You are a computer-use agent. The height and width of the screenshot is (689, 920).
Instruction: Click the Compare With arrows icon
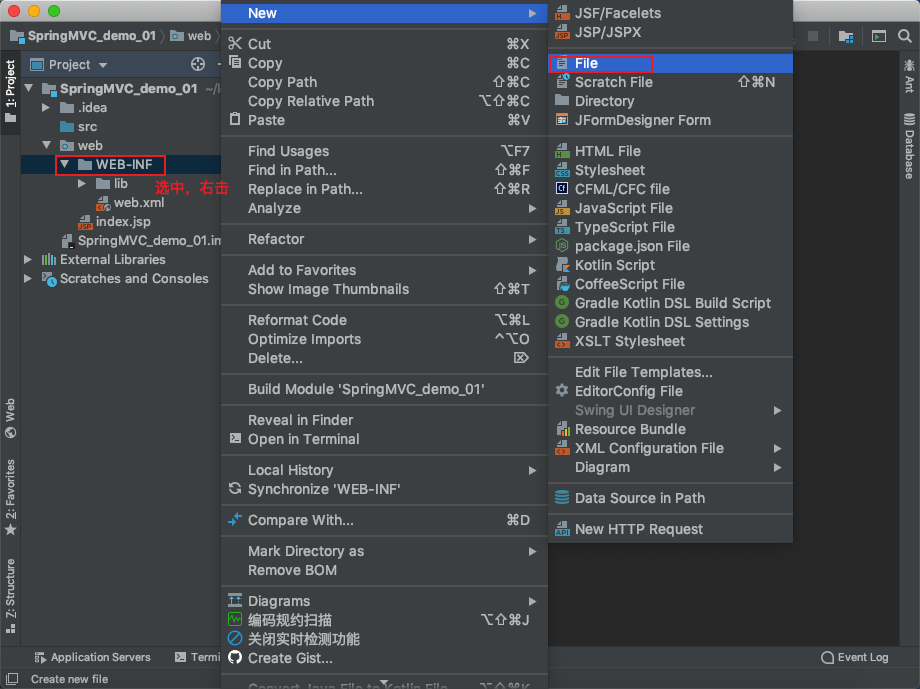click(235, 519)
